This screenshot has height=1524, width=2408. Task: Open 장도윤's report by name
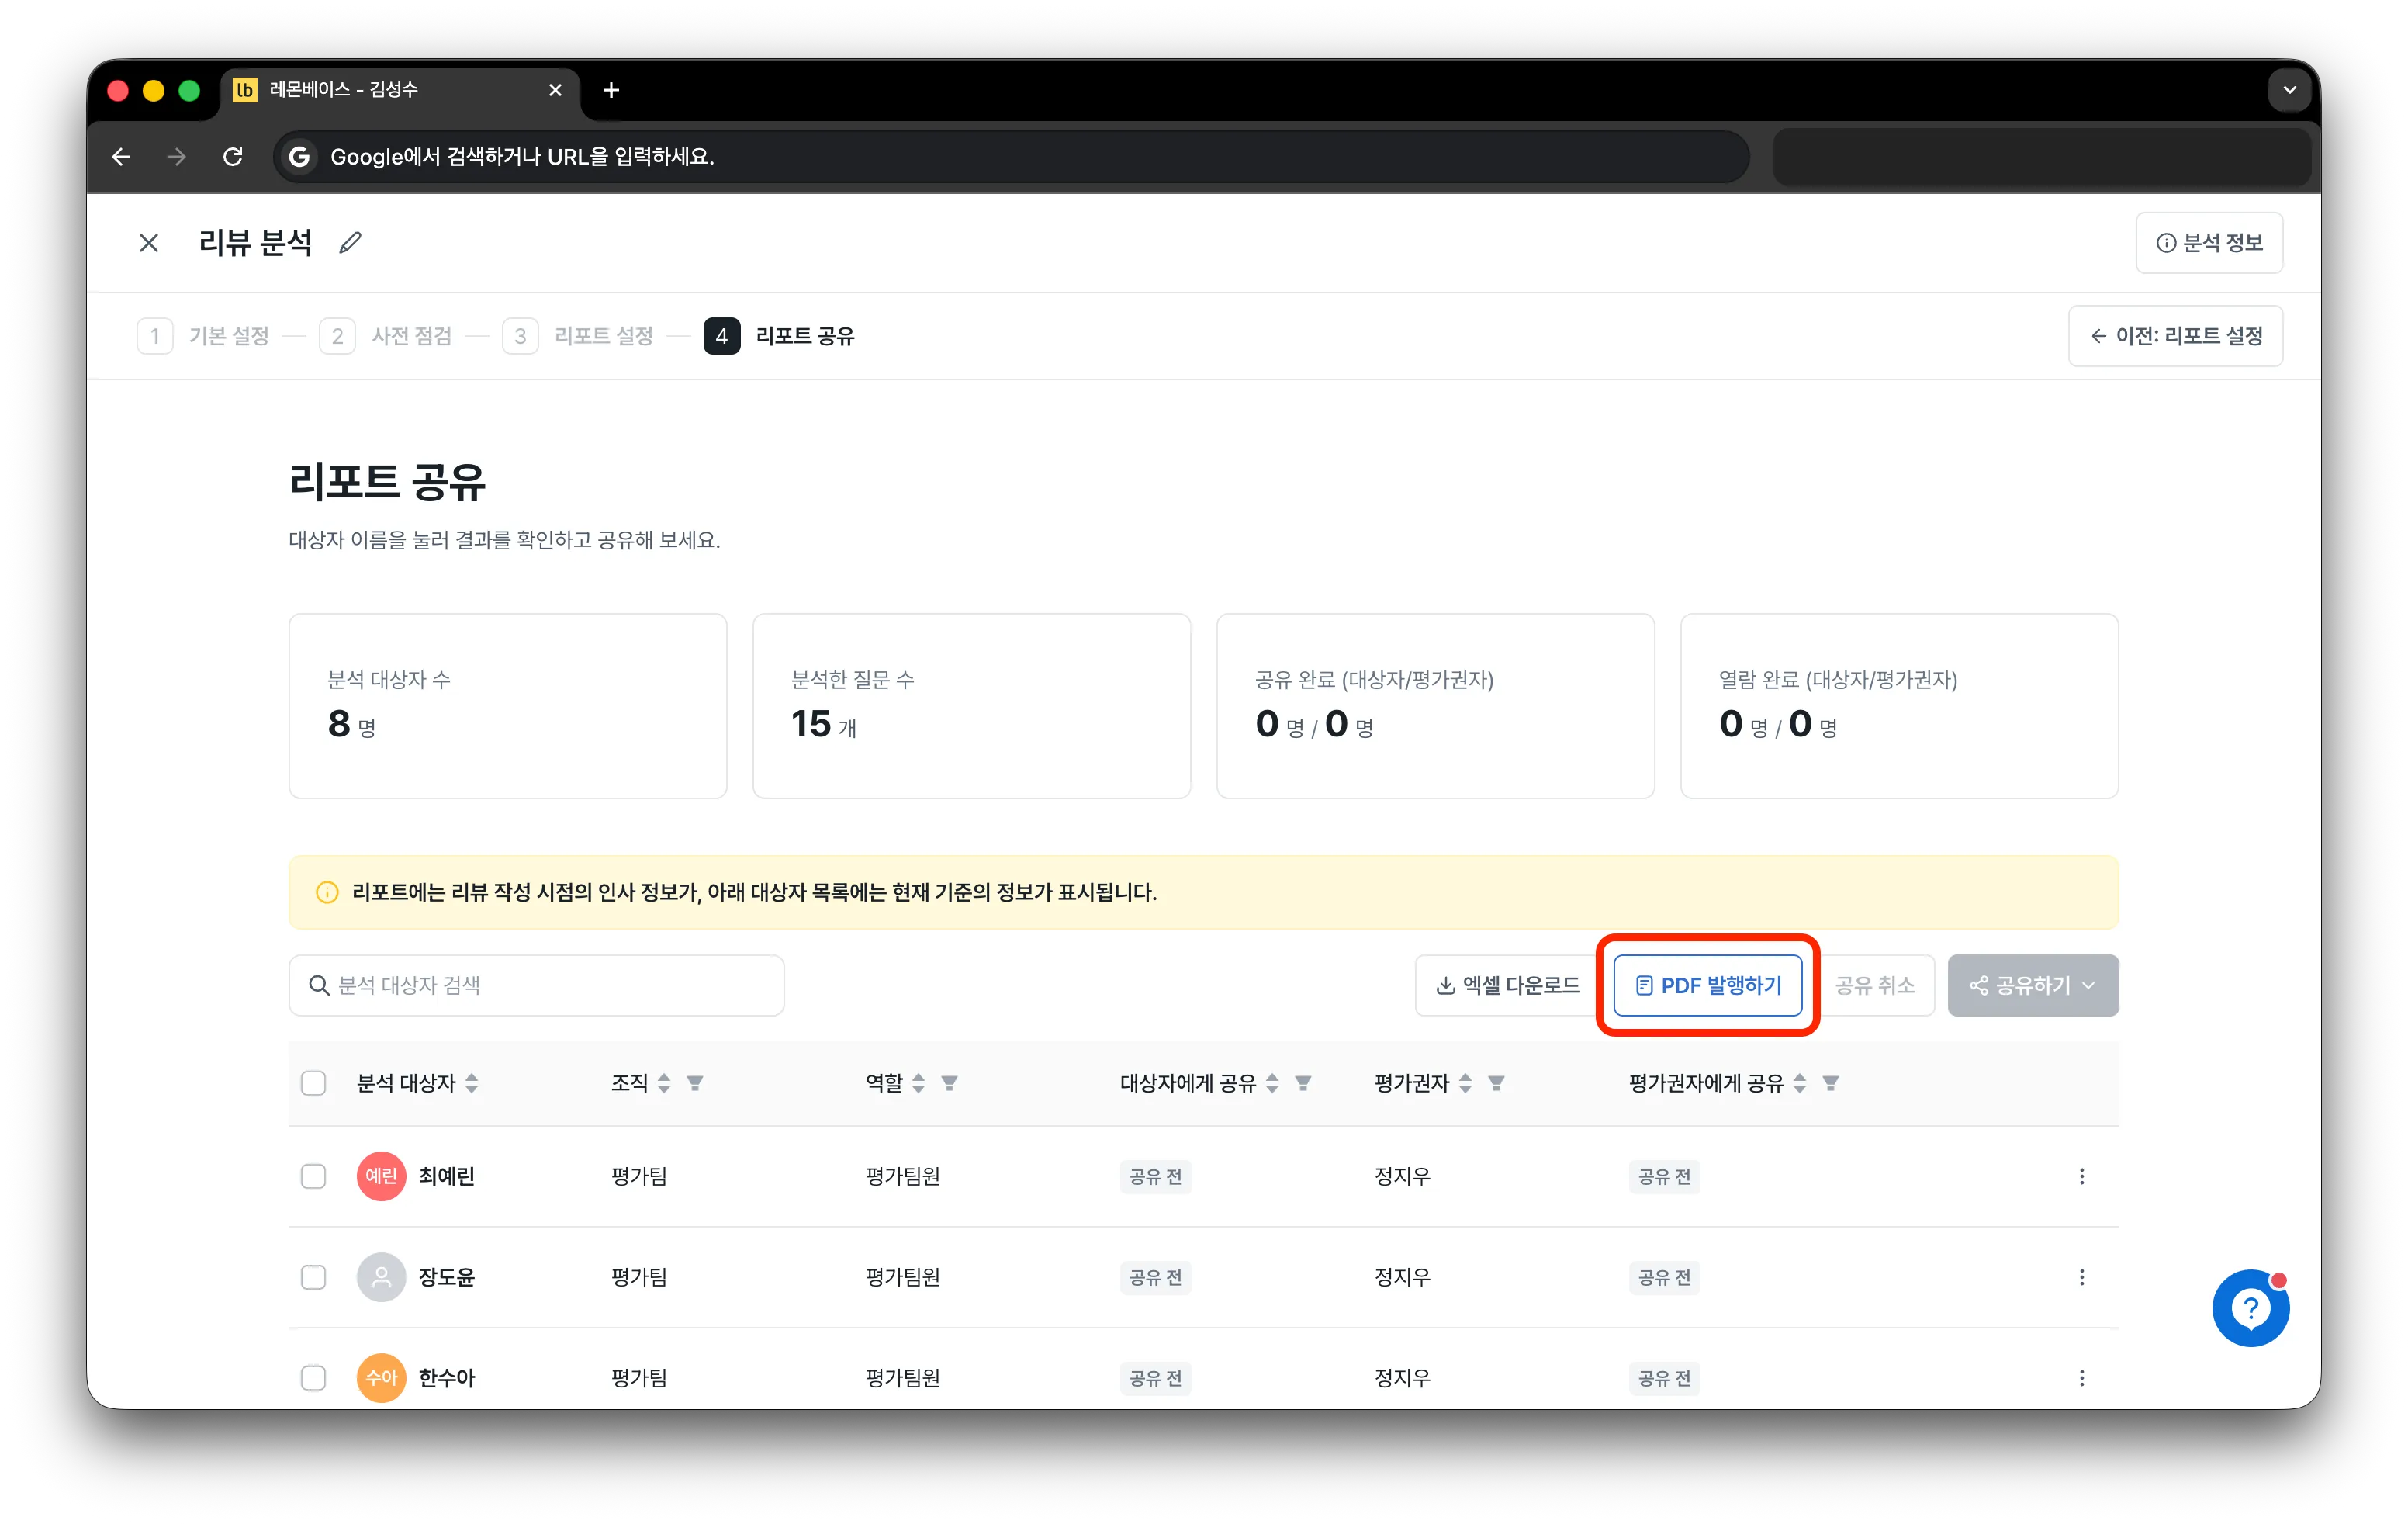(446, 1277)
